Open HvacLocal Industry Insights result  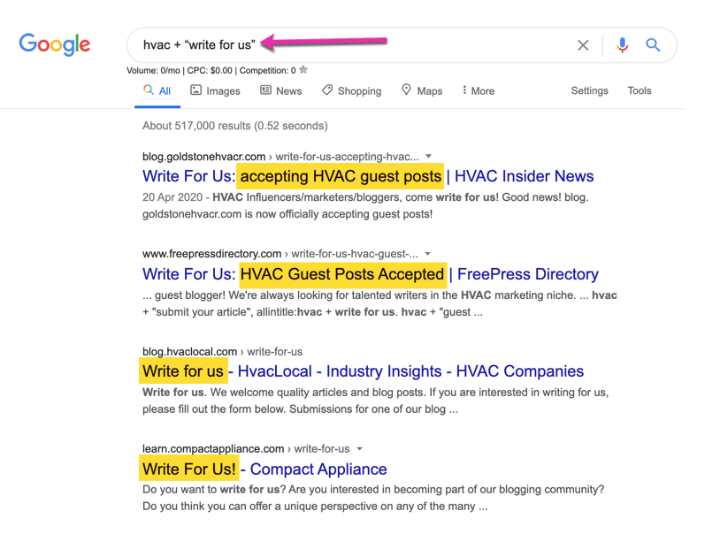363,371
